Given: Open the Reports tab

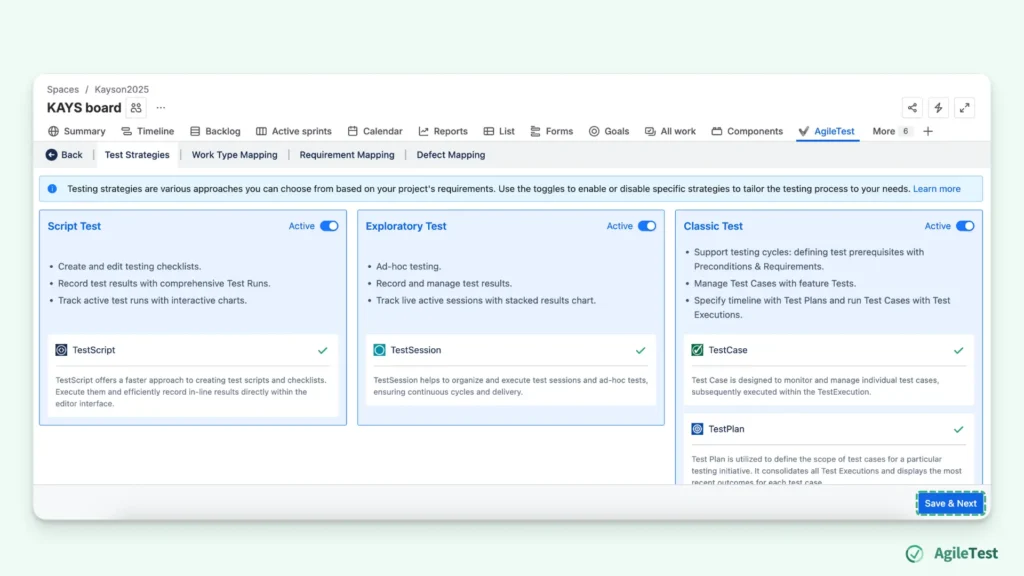Looking at the screenshot, I should pyautogui.click(x=443, y=131).
